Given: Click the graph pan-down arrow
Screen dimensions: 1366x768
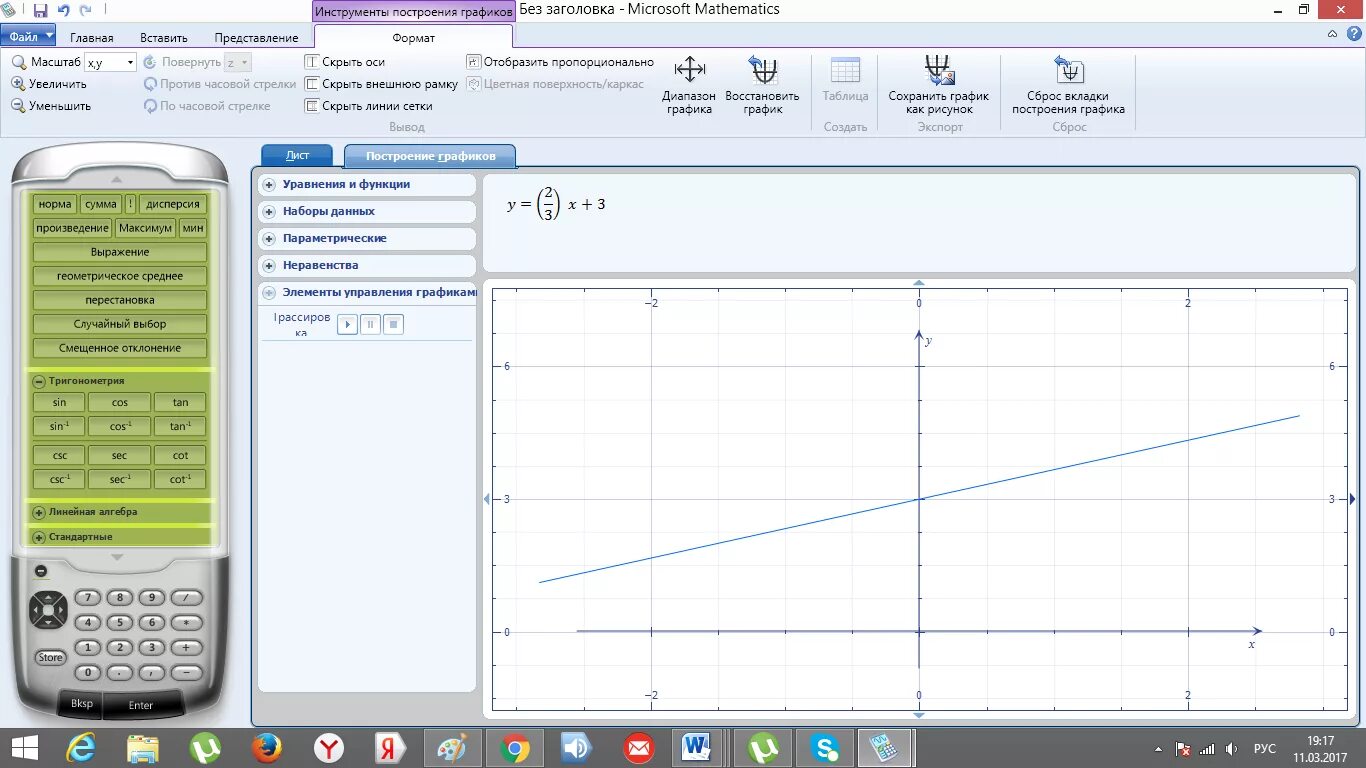Looking at the screenshot, I should (919, 715).
